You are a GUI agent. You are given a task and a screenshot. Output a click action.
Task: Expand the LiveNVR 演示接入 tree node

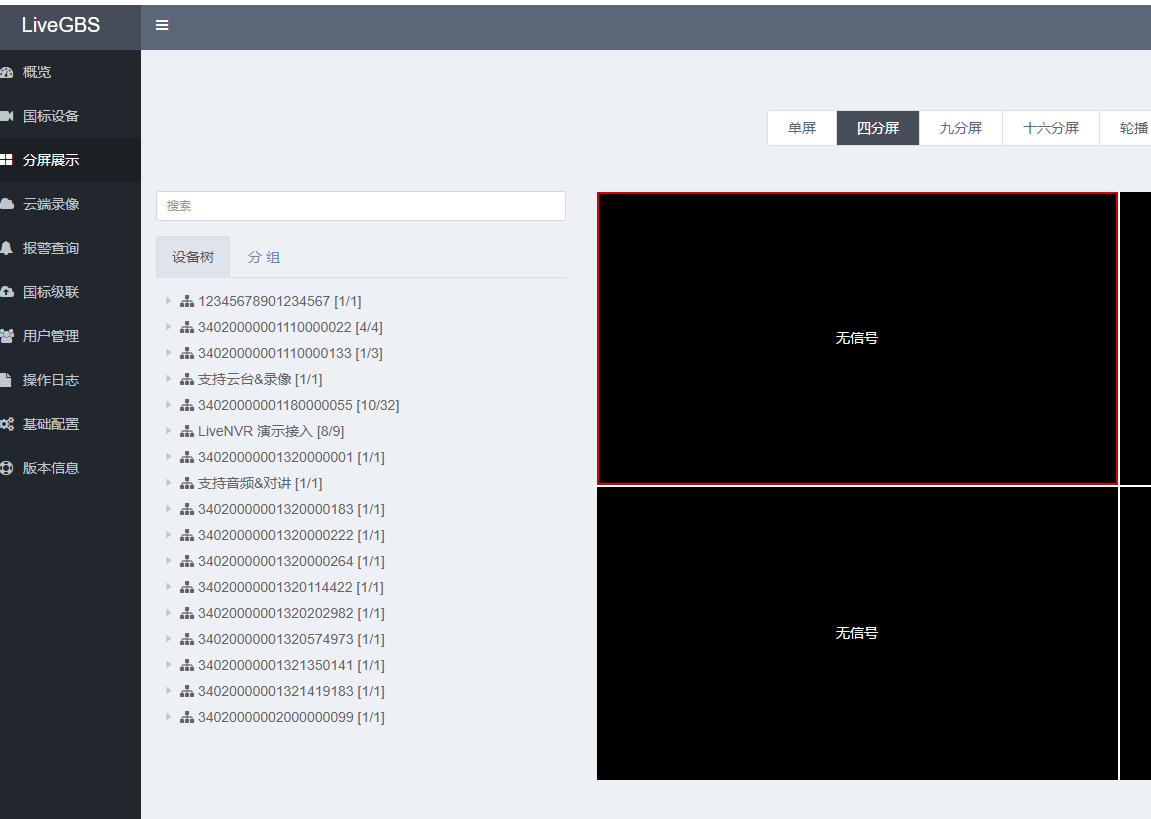169,431
